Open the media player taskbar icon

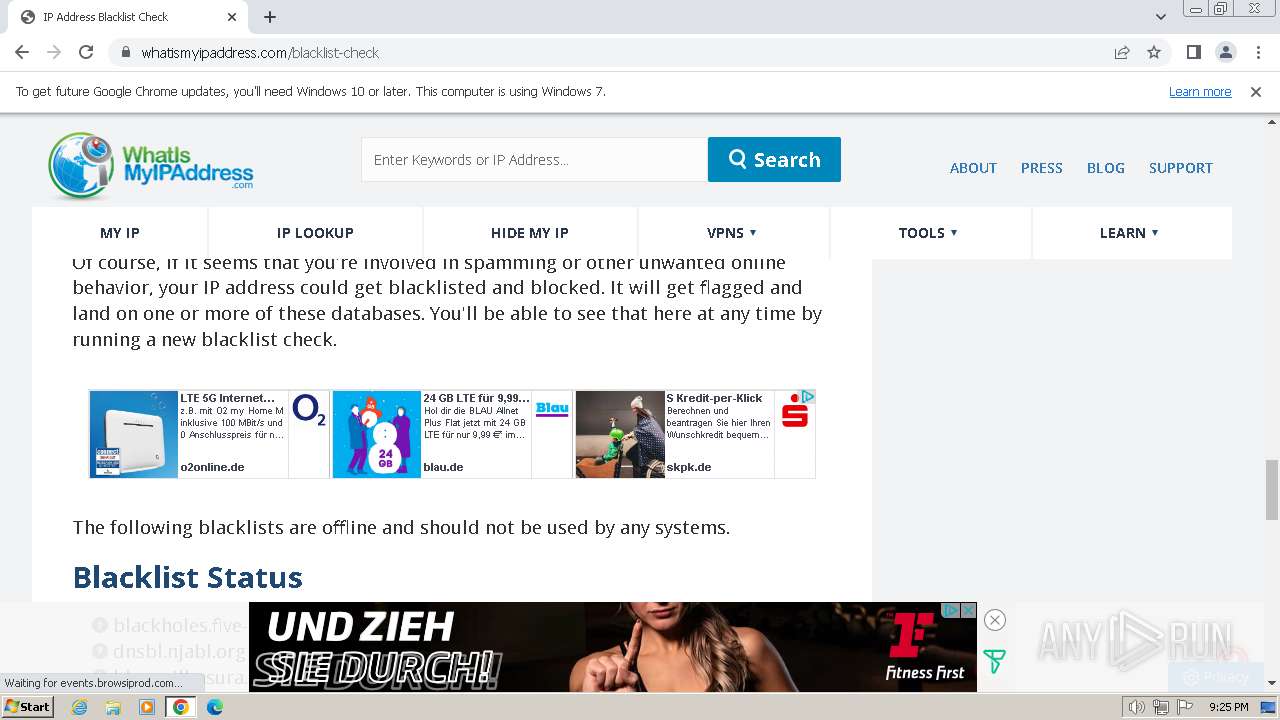(x=147, y=707)
